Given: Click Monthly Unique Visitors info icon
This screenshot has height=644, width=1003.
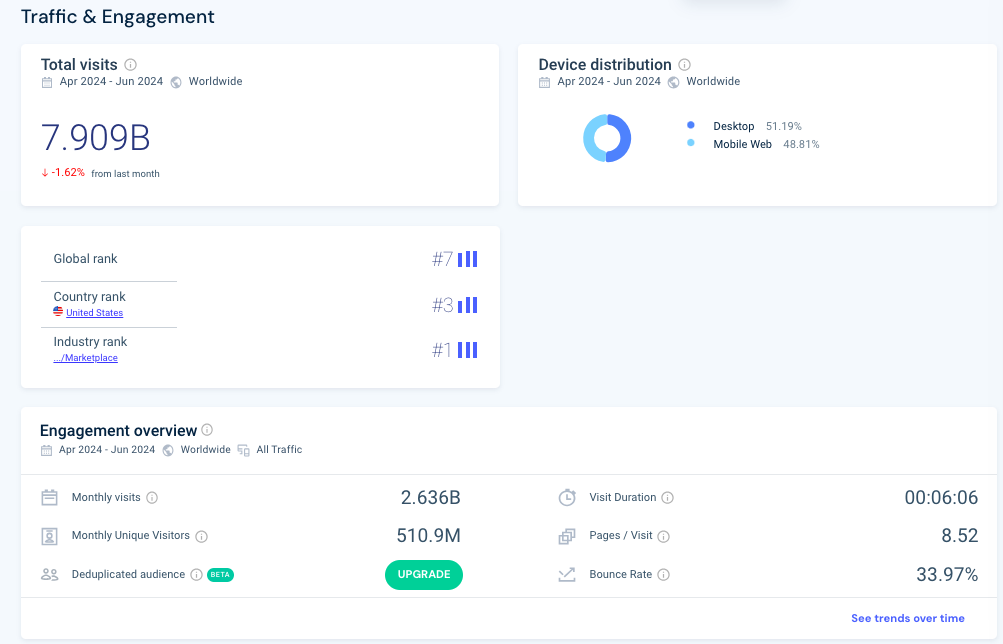Looking at the screenshot, I should pos(202,536).
